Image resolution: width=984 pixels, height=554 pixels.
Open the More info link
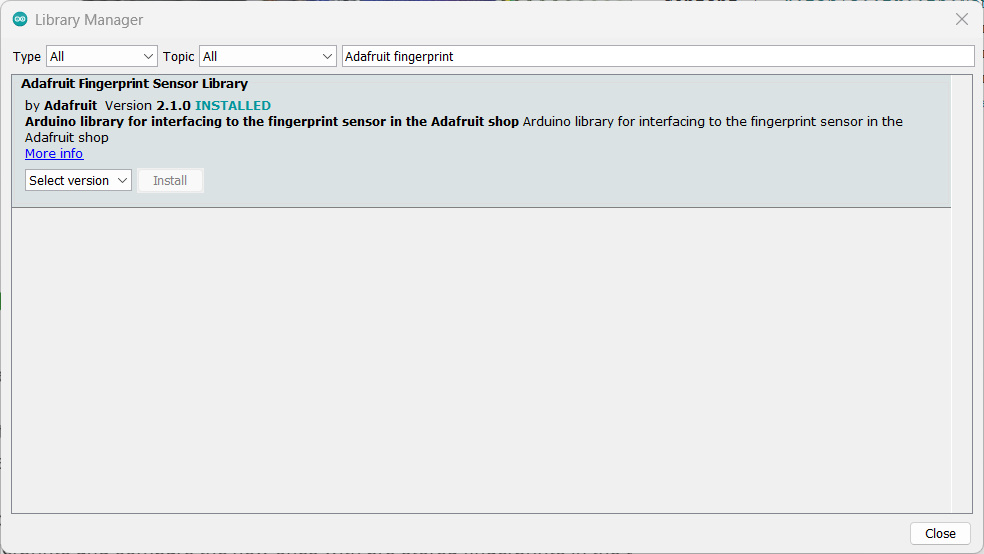point(54,154)
